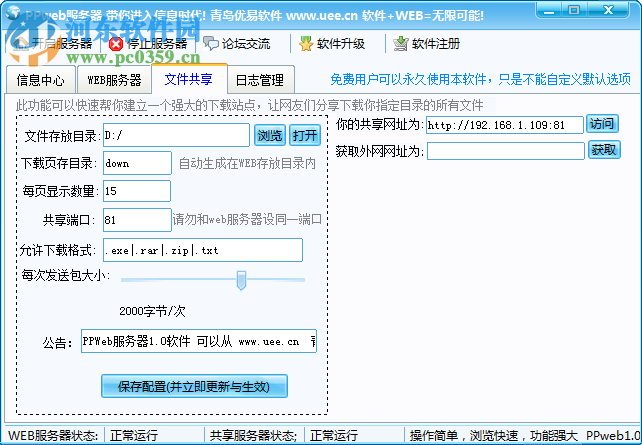Click 共享服务器状态 label in the status bar

253,436
